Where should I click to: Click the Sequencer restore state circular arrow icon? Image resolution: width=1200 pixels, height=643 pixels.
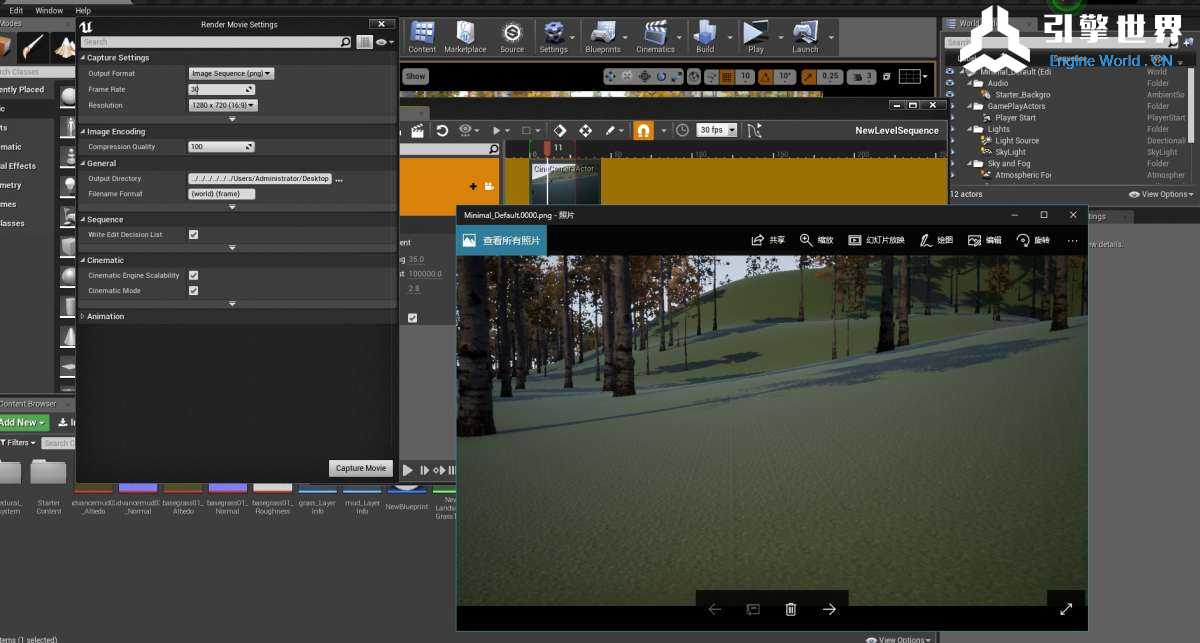(442, 131)
